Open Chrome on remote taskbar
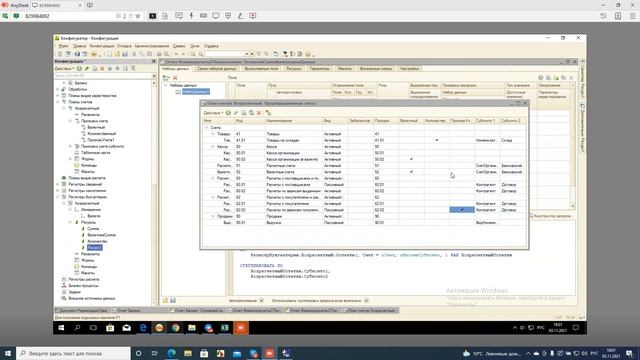 [x=176, y=328]
